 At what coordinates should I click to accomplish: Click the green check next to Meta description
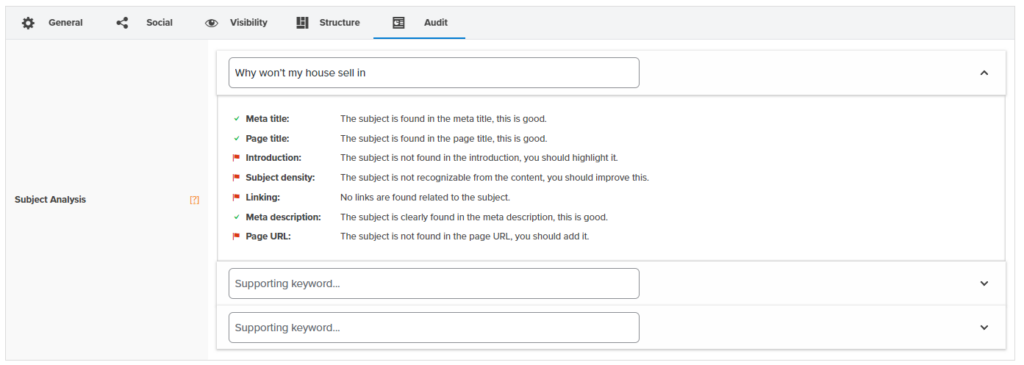tap(236, 217)
